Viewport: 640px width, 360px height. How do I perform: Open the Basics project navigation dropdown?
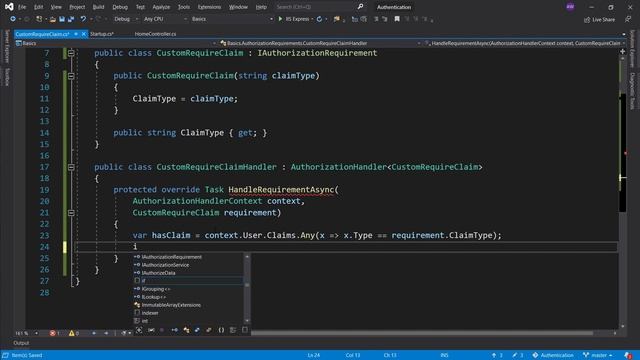tap(116, 43)
